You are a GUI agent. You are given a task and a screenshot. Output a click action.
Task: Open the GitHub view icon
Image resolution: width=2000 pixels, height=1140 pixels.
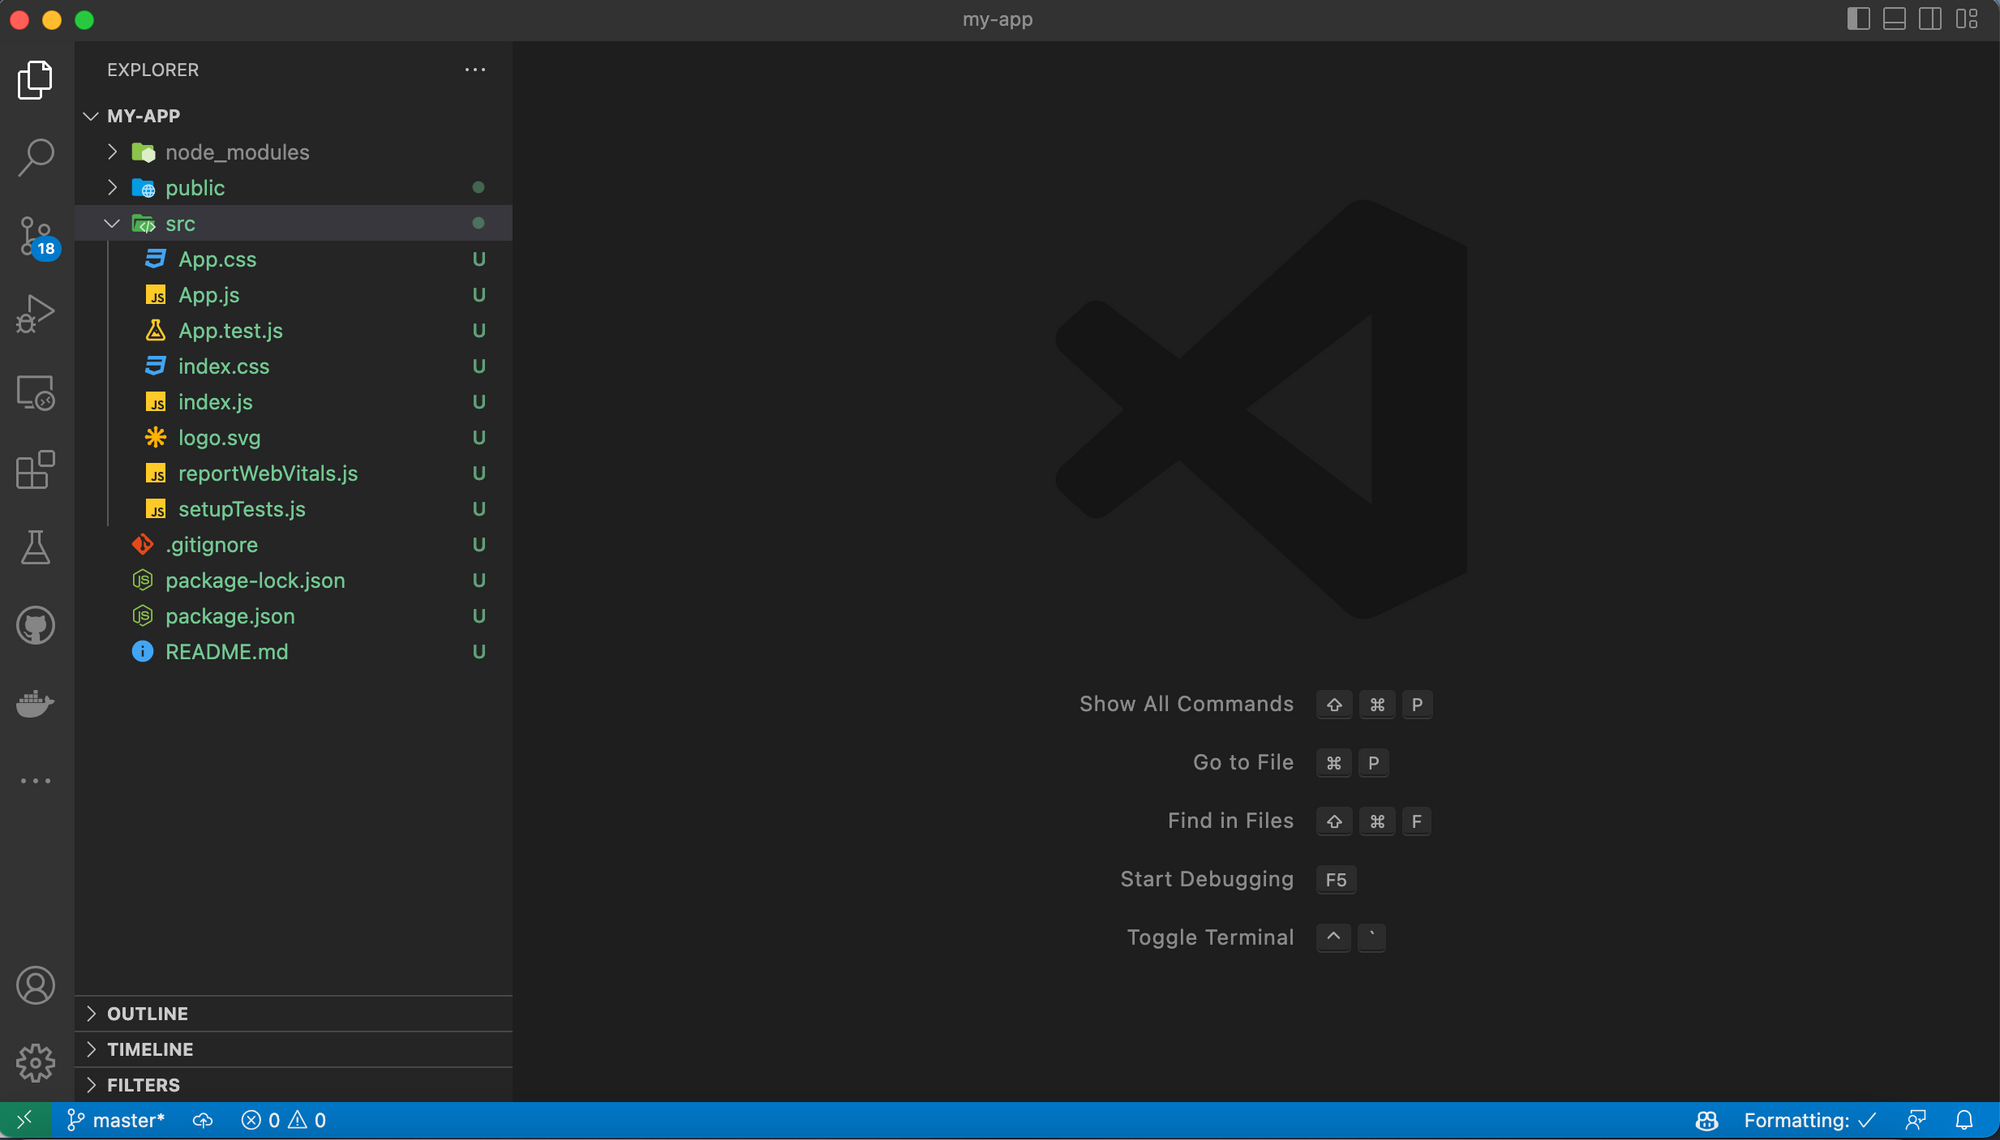click(x=36, y=626)
